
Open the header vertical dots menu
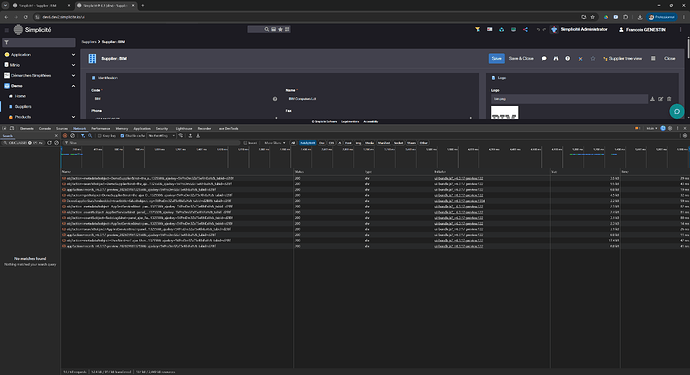pyautogui.click(x=680, y=29)
